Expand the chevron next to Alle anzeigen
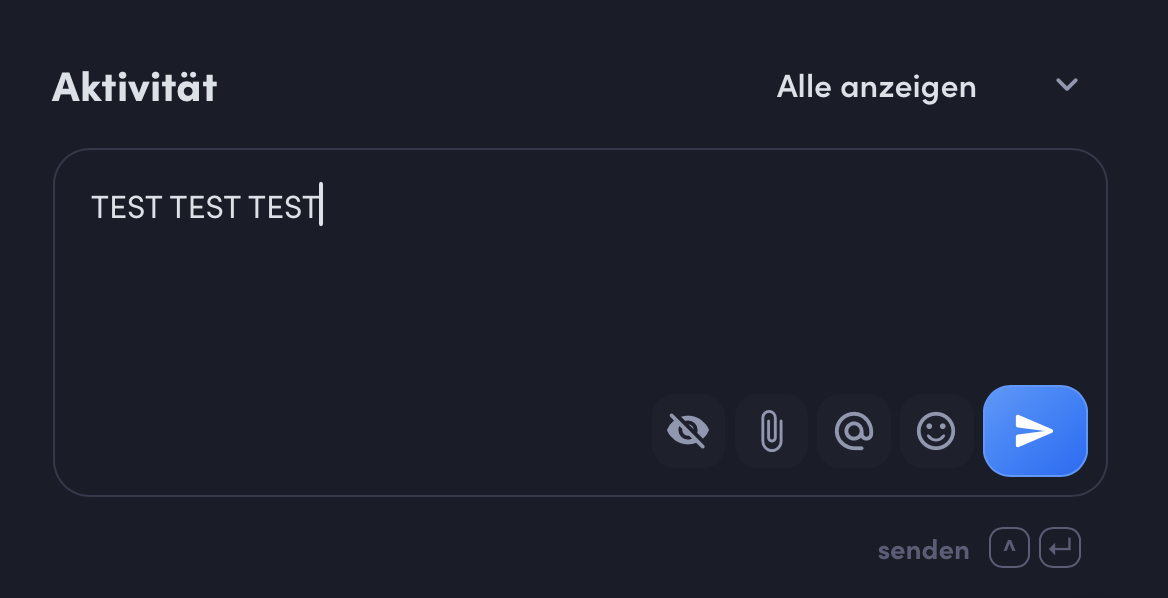Screen dimensions: 1168x598 point(1067,85)
